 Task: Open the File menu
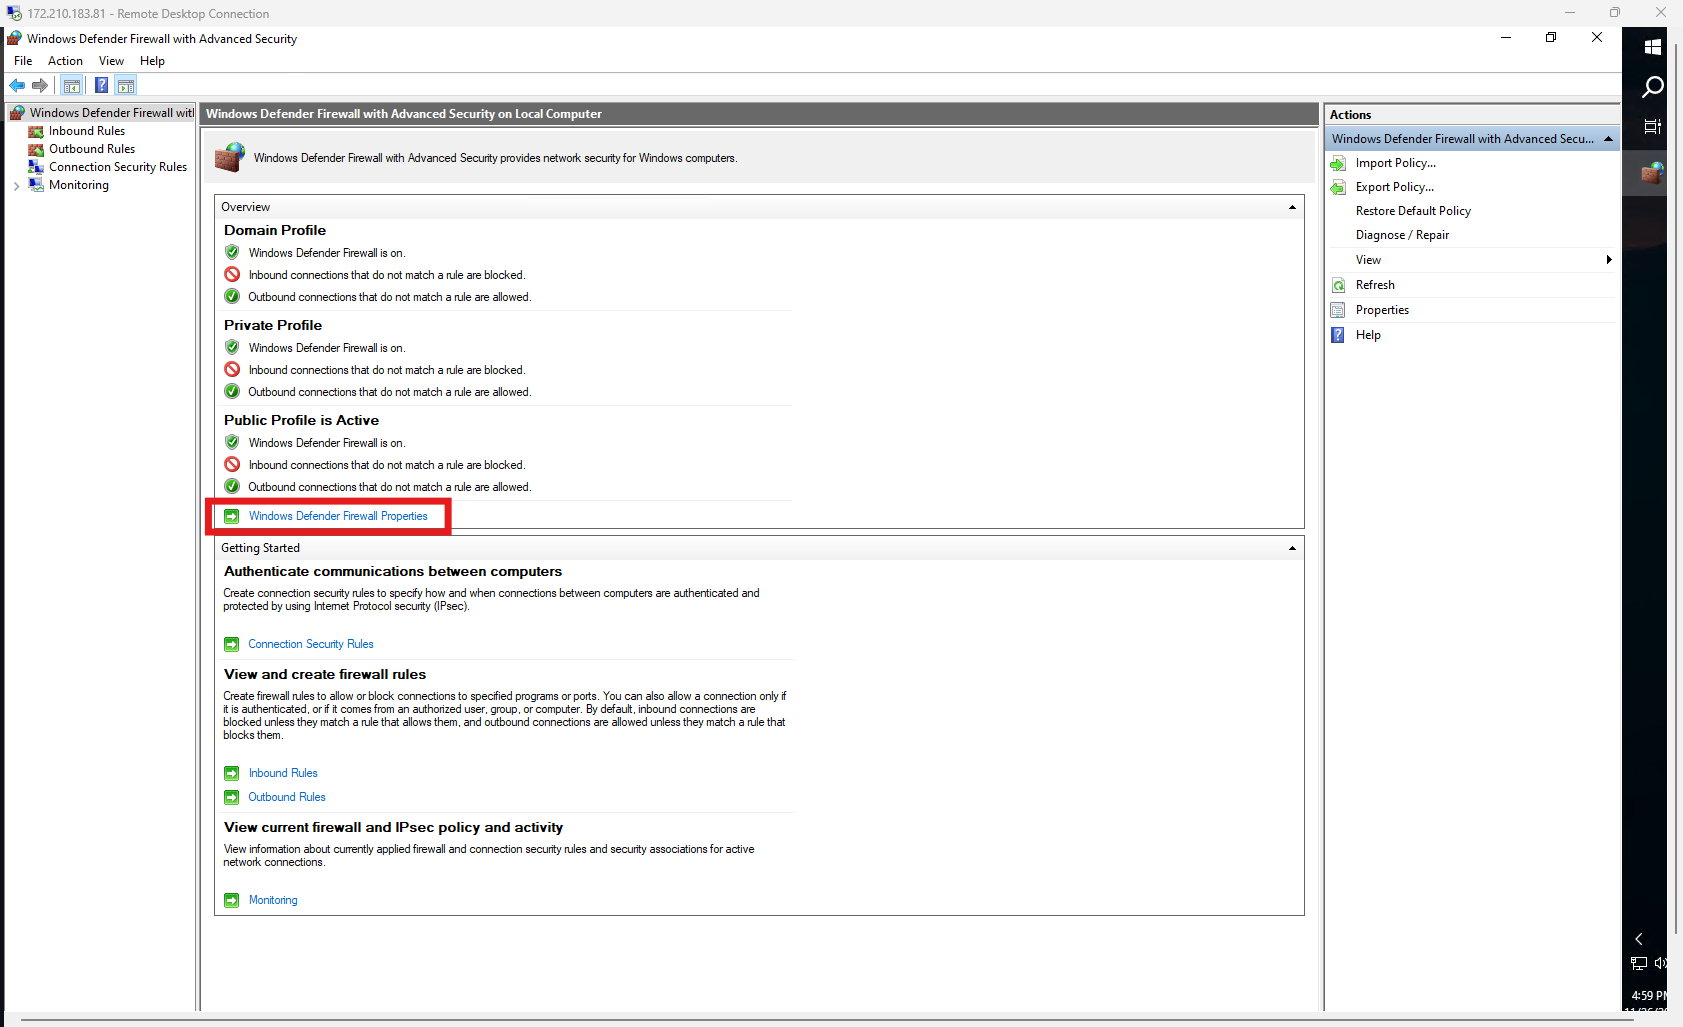click(x=23, y=61)
